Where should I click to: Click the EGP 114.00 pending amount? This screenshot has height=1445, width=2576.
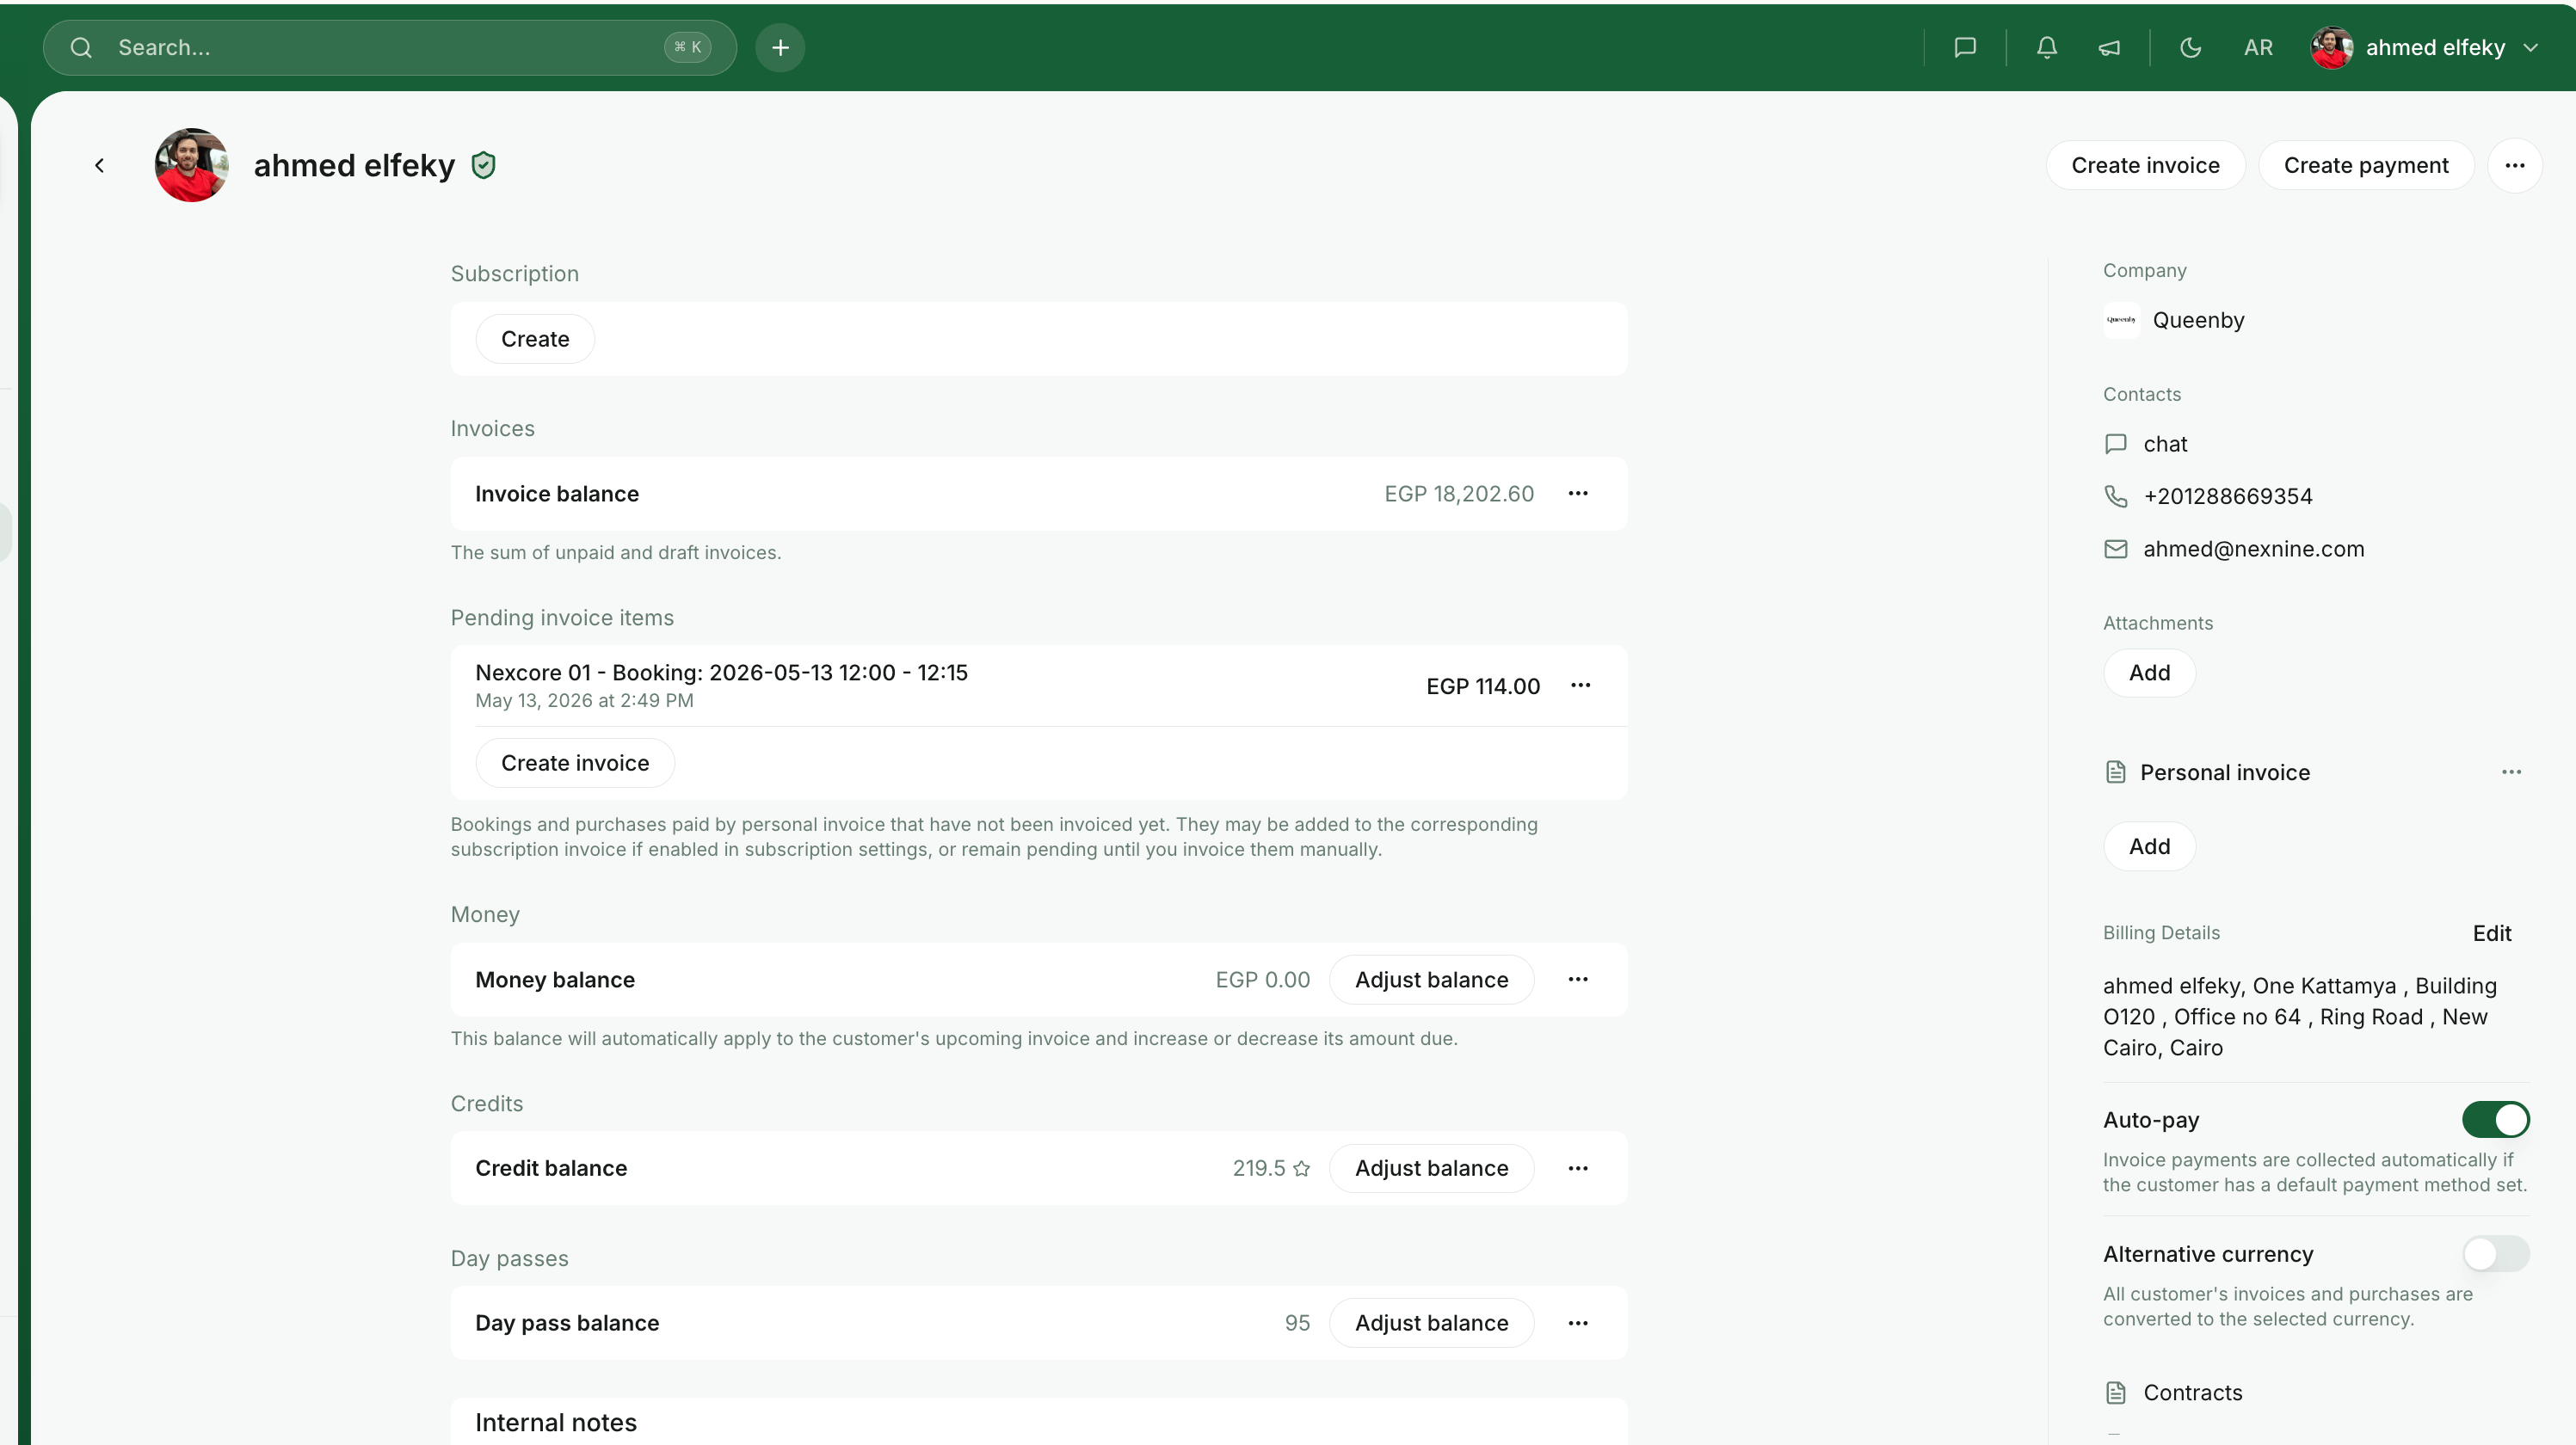click(x=1482, y=686)
